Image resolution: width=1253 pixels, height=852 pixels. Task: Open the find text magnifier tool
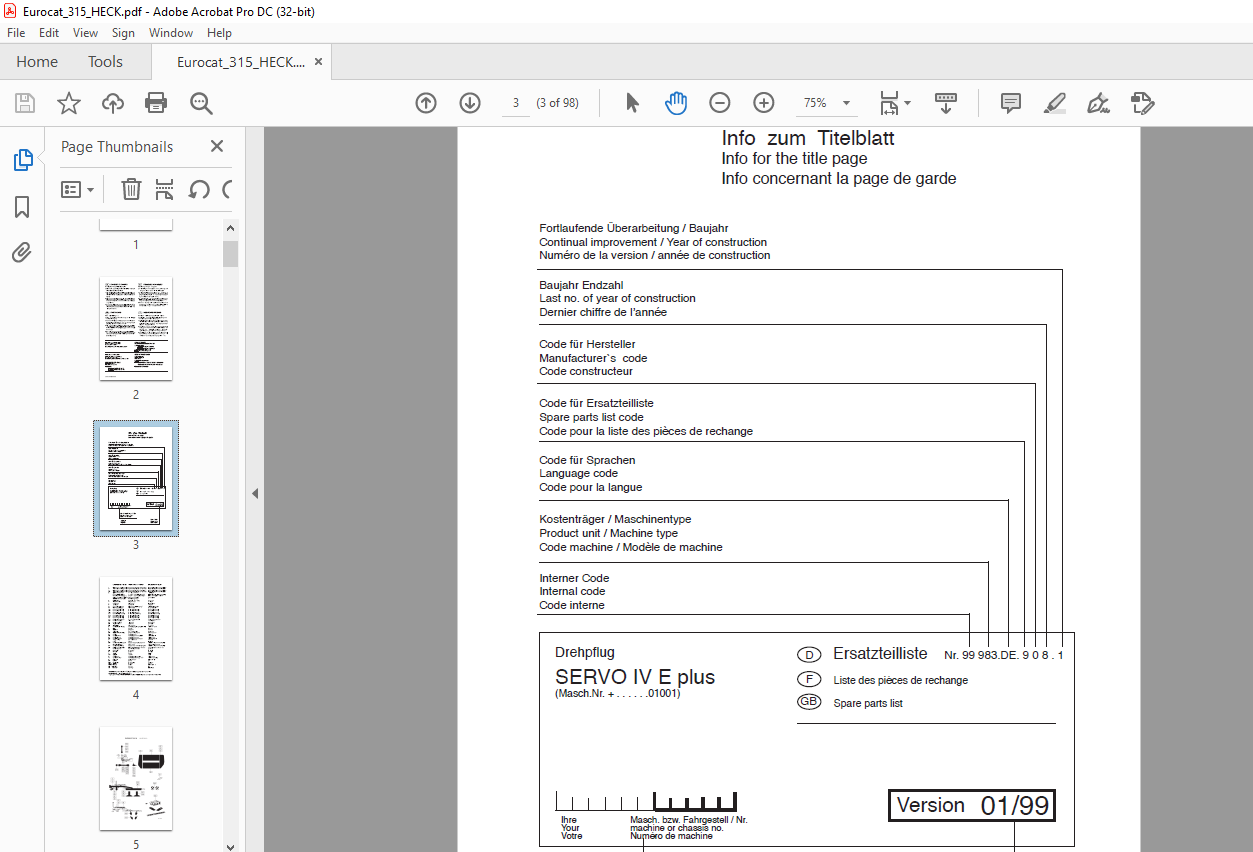click(201, 103)
